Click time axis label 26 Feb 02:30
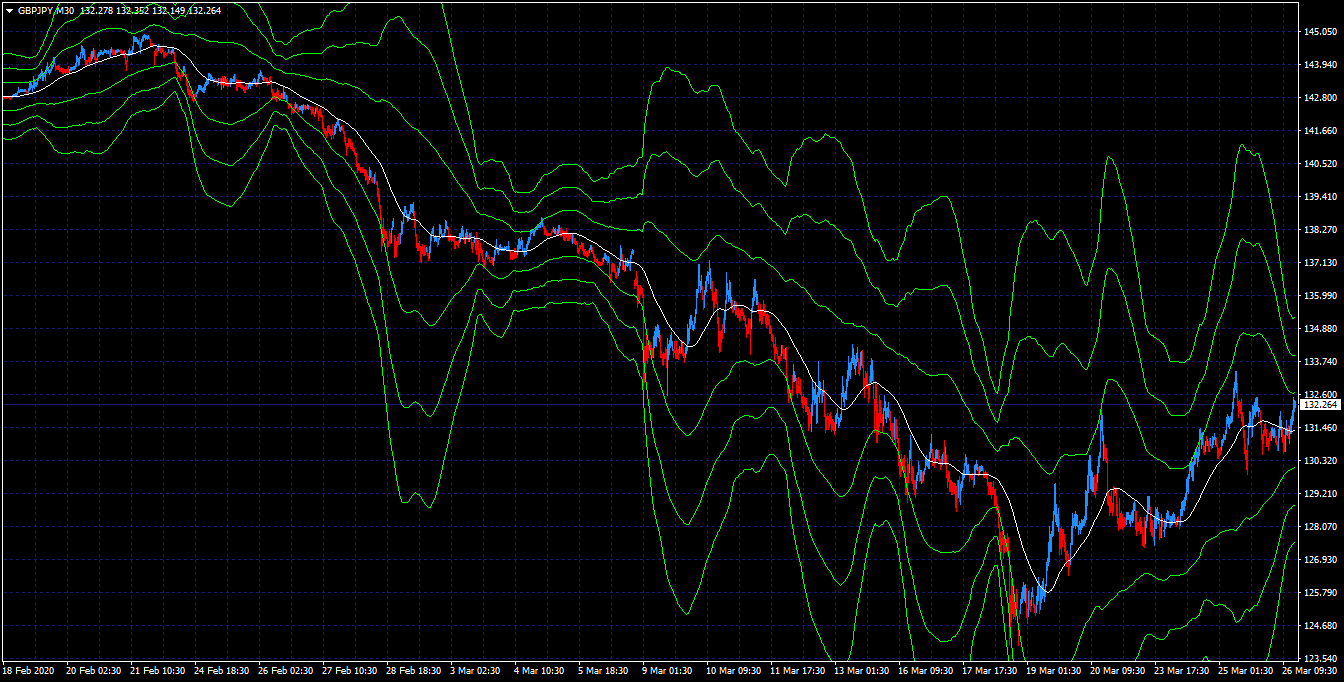This screenshot has height=682, width=1344. click(286, 671)
